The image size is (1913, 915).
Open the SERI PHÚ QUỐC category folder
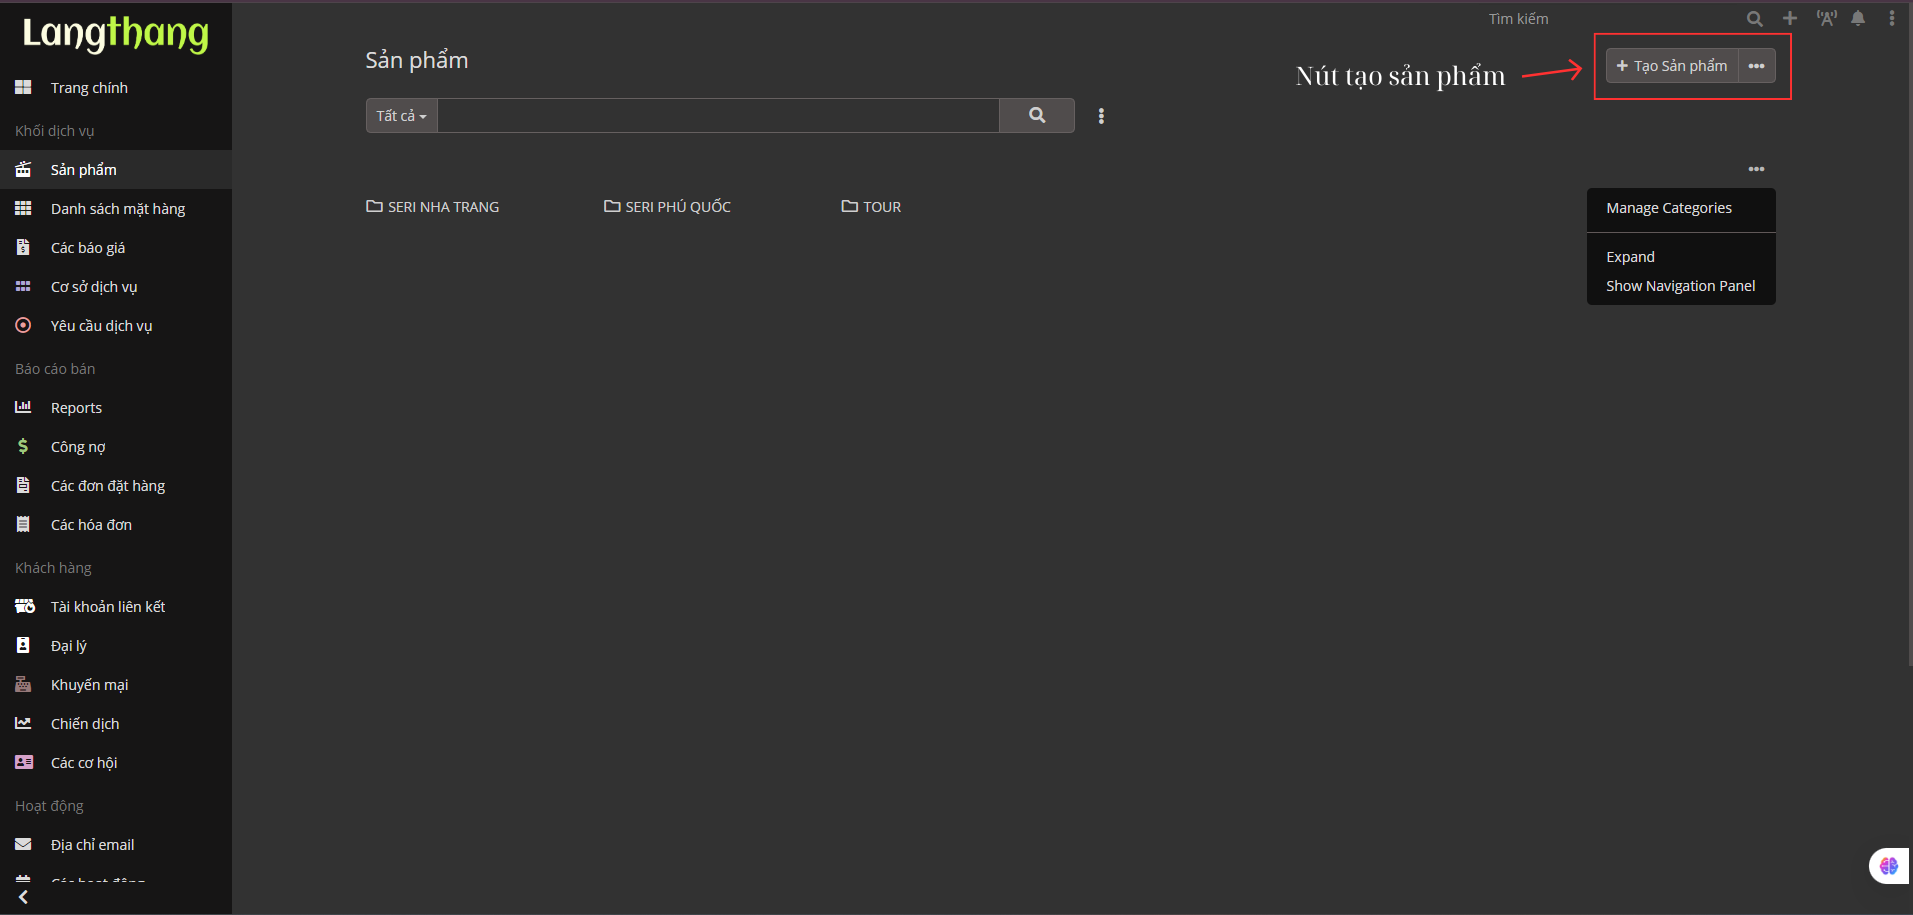[x=668, y=207]
